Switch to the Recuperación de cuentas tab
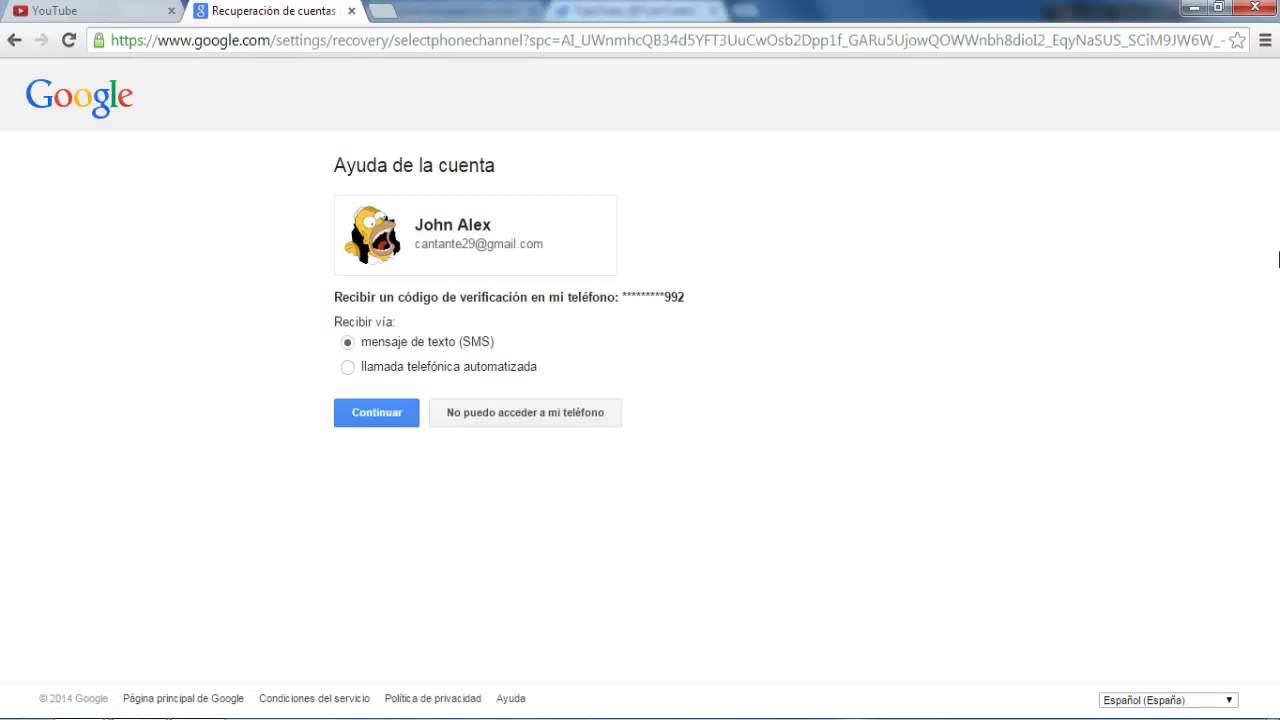Screen dimensions: 1280x720 [272, 11]
